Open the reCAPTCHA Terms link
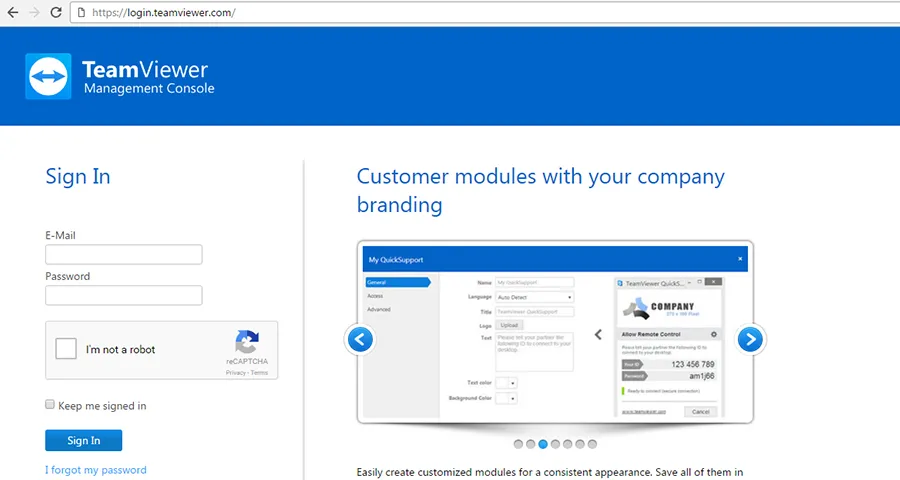This screenshot has height=480, width=900. point(259,373)
